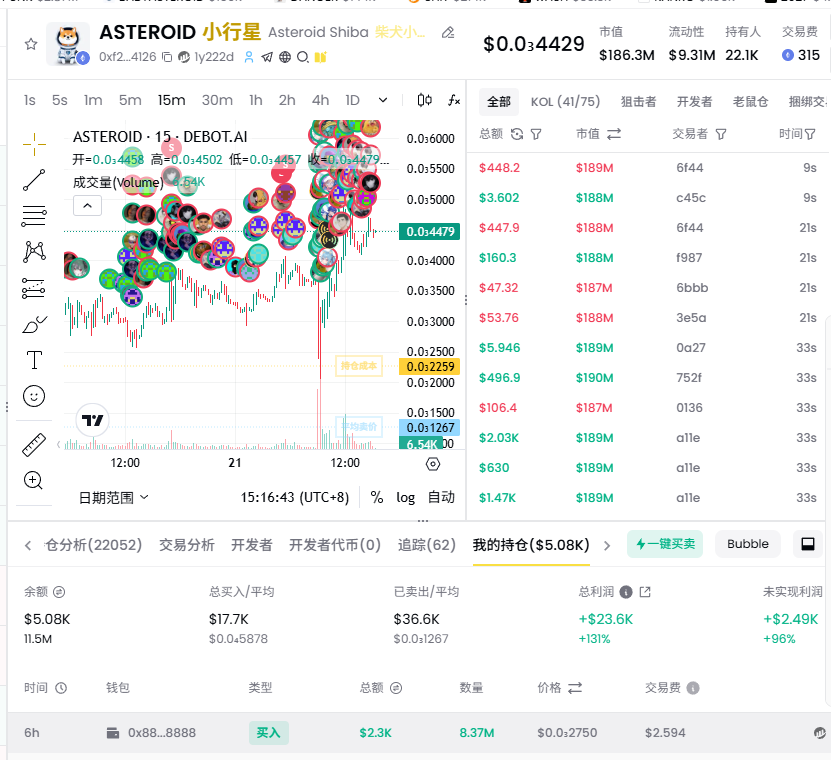Click the current price label 0.0₃4479
Image resolution: width=831 pixels, height=760 pixels.
coord(429,232)
